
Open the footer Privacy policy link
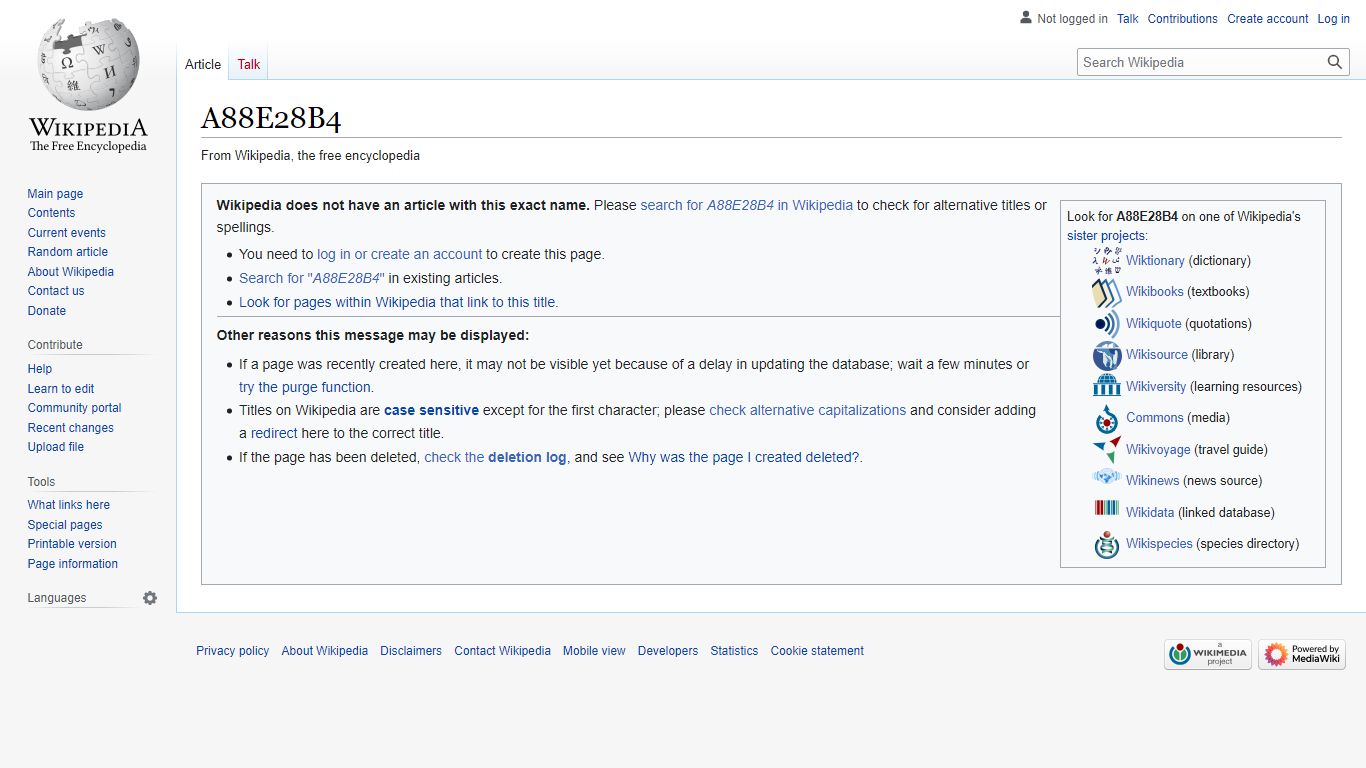[233, 651]
